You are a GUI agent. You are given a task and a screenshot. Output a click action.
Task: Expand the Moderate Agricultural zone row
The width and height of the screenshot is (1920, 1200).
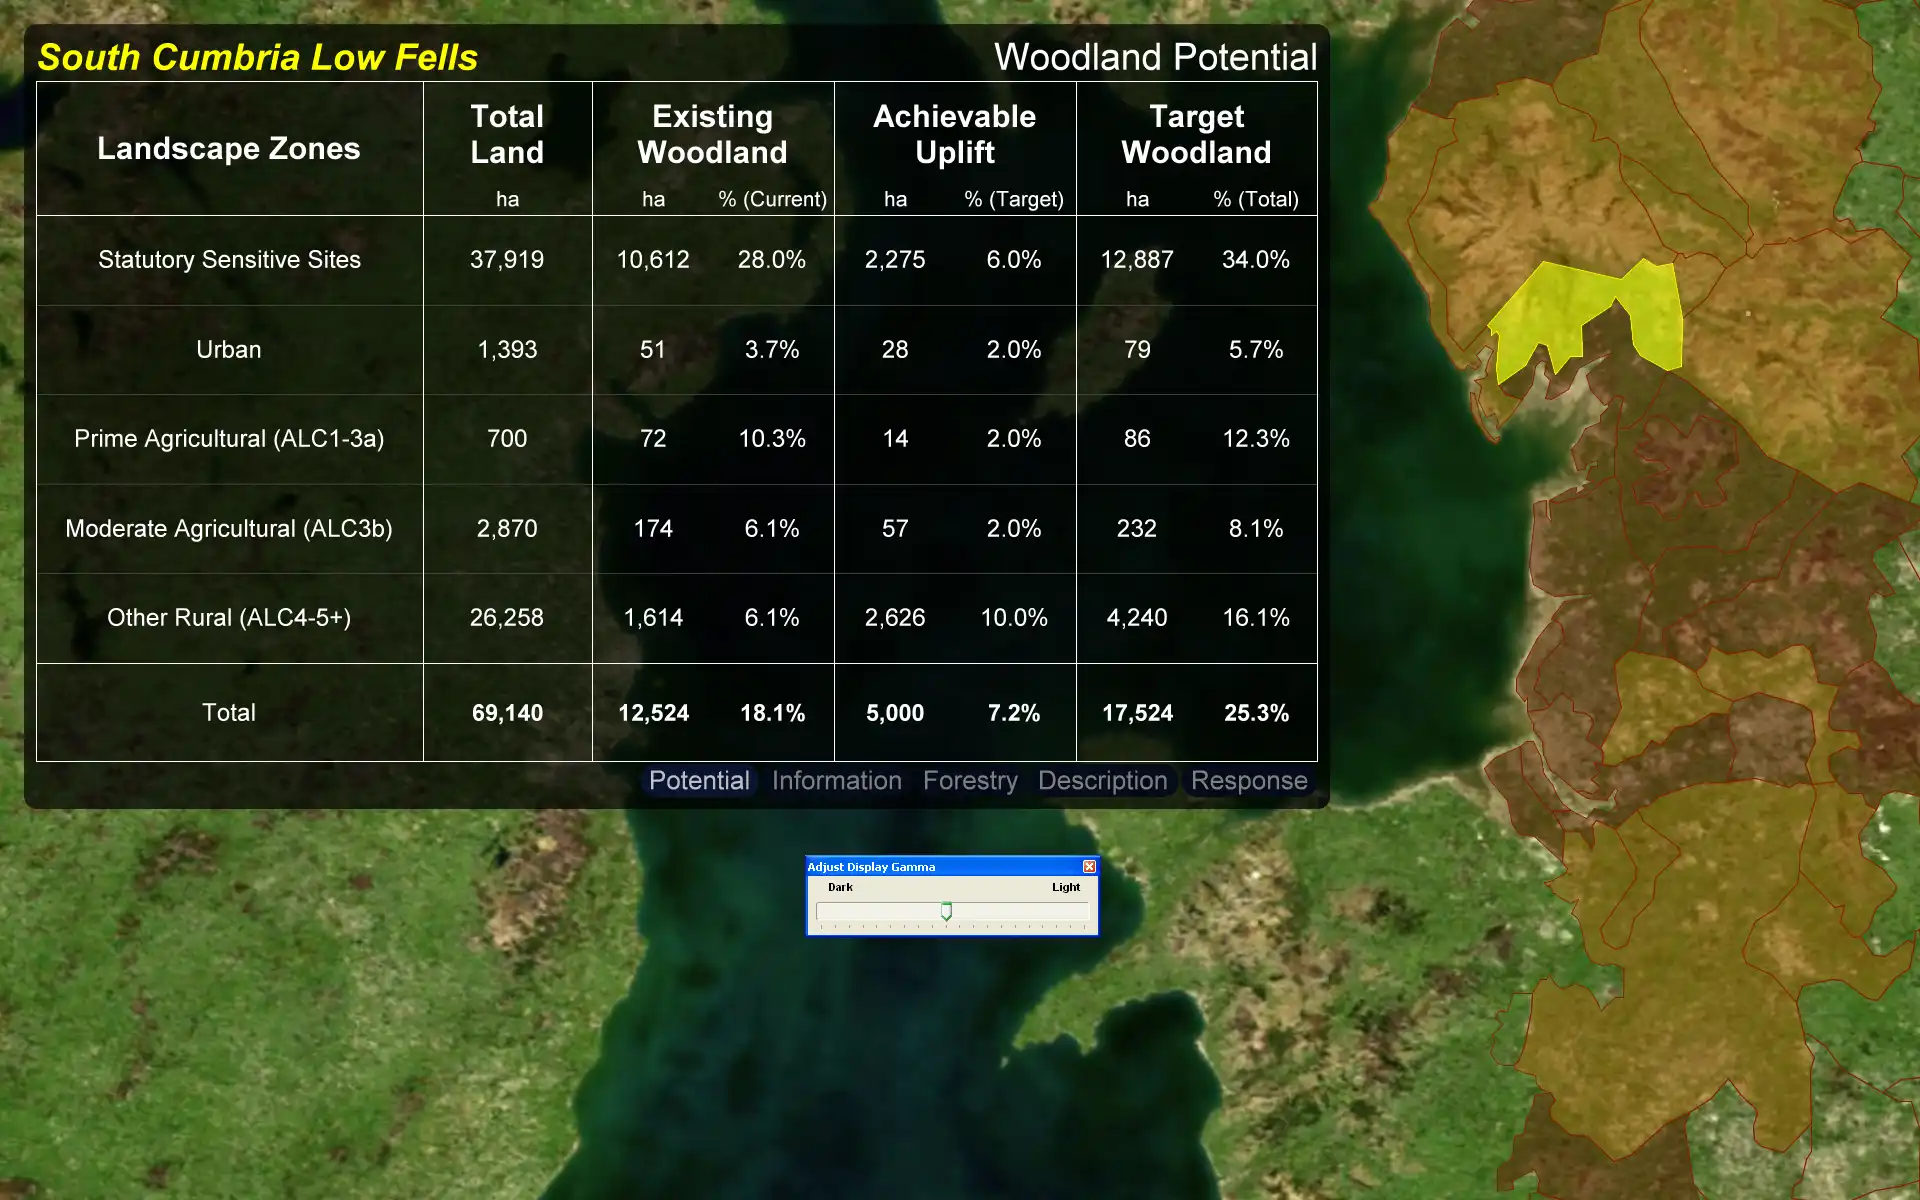pos(228,528)
